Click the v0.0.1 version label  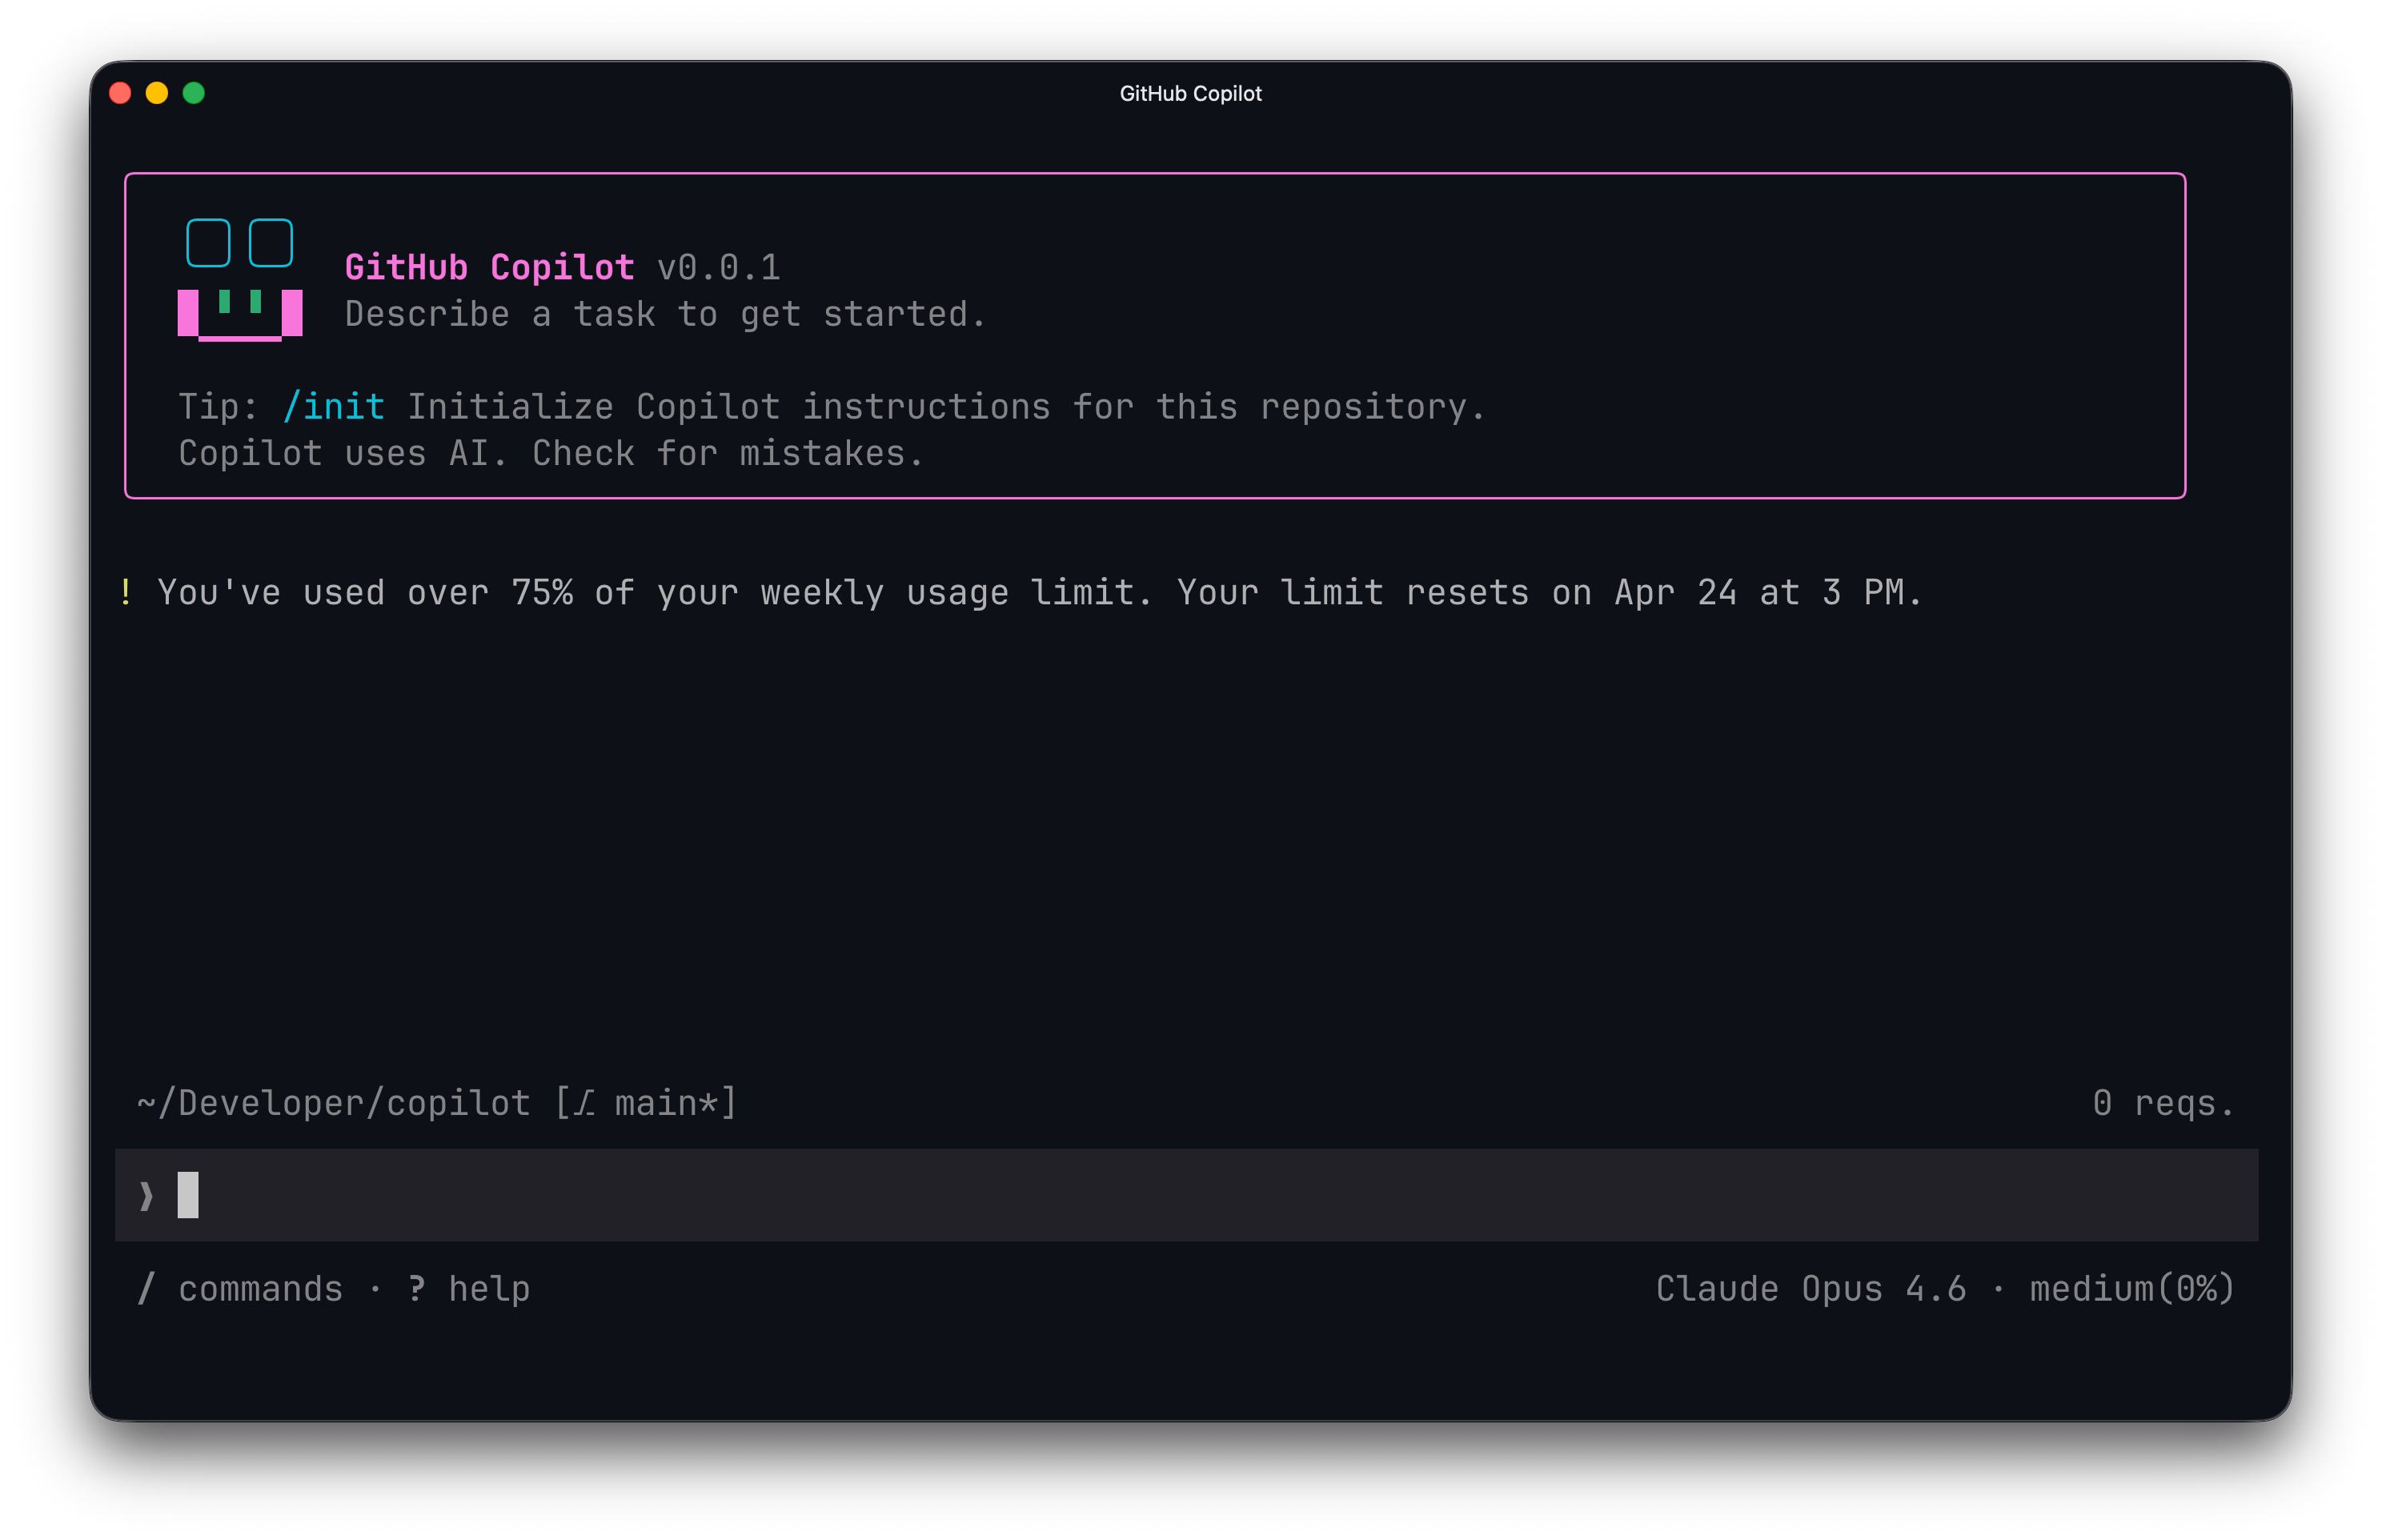click(x=718, y=267)
